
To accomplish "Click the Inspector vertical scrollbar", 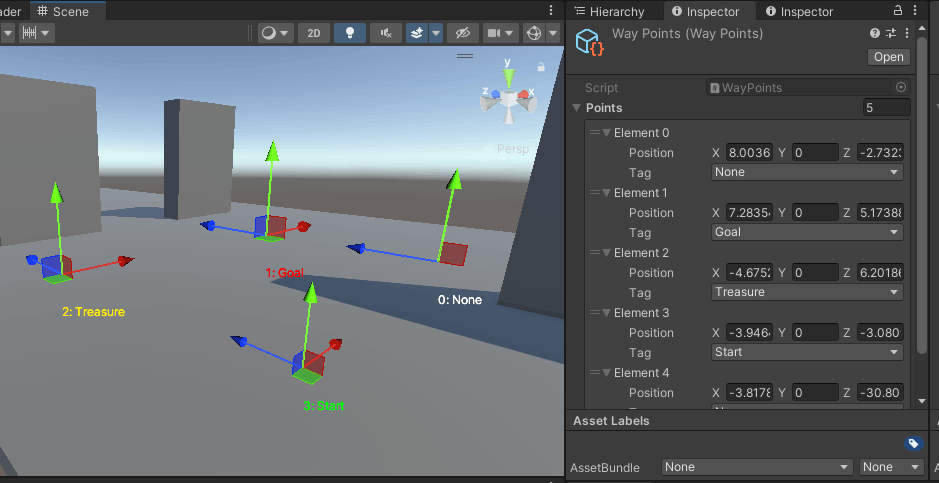I will point(922,198).
